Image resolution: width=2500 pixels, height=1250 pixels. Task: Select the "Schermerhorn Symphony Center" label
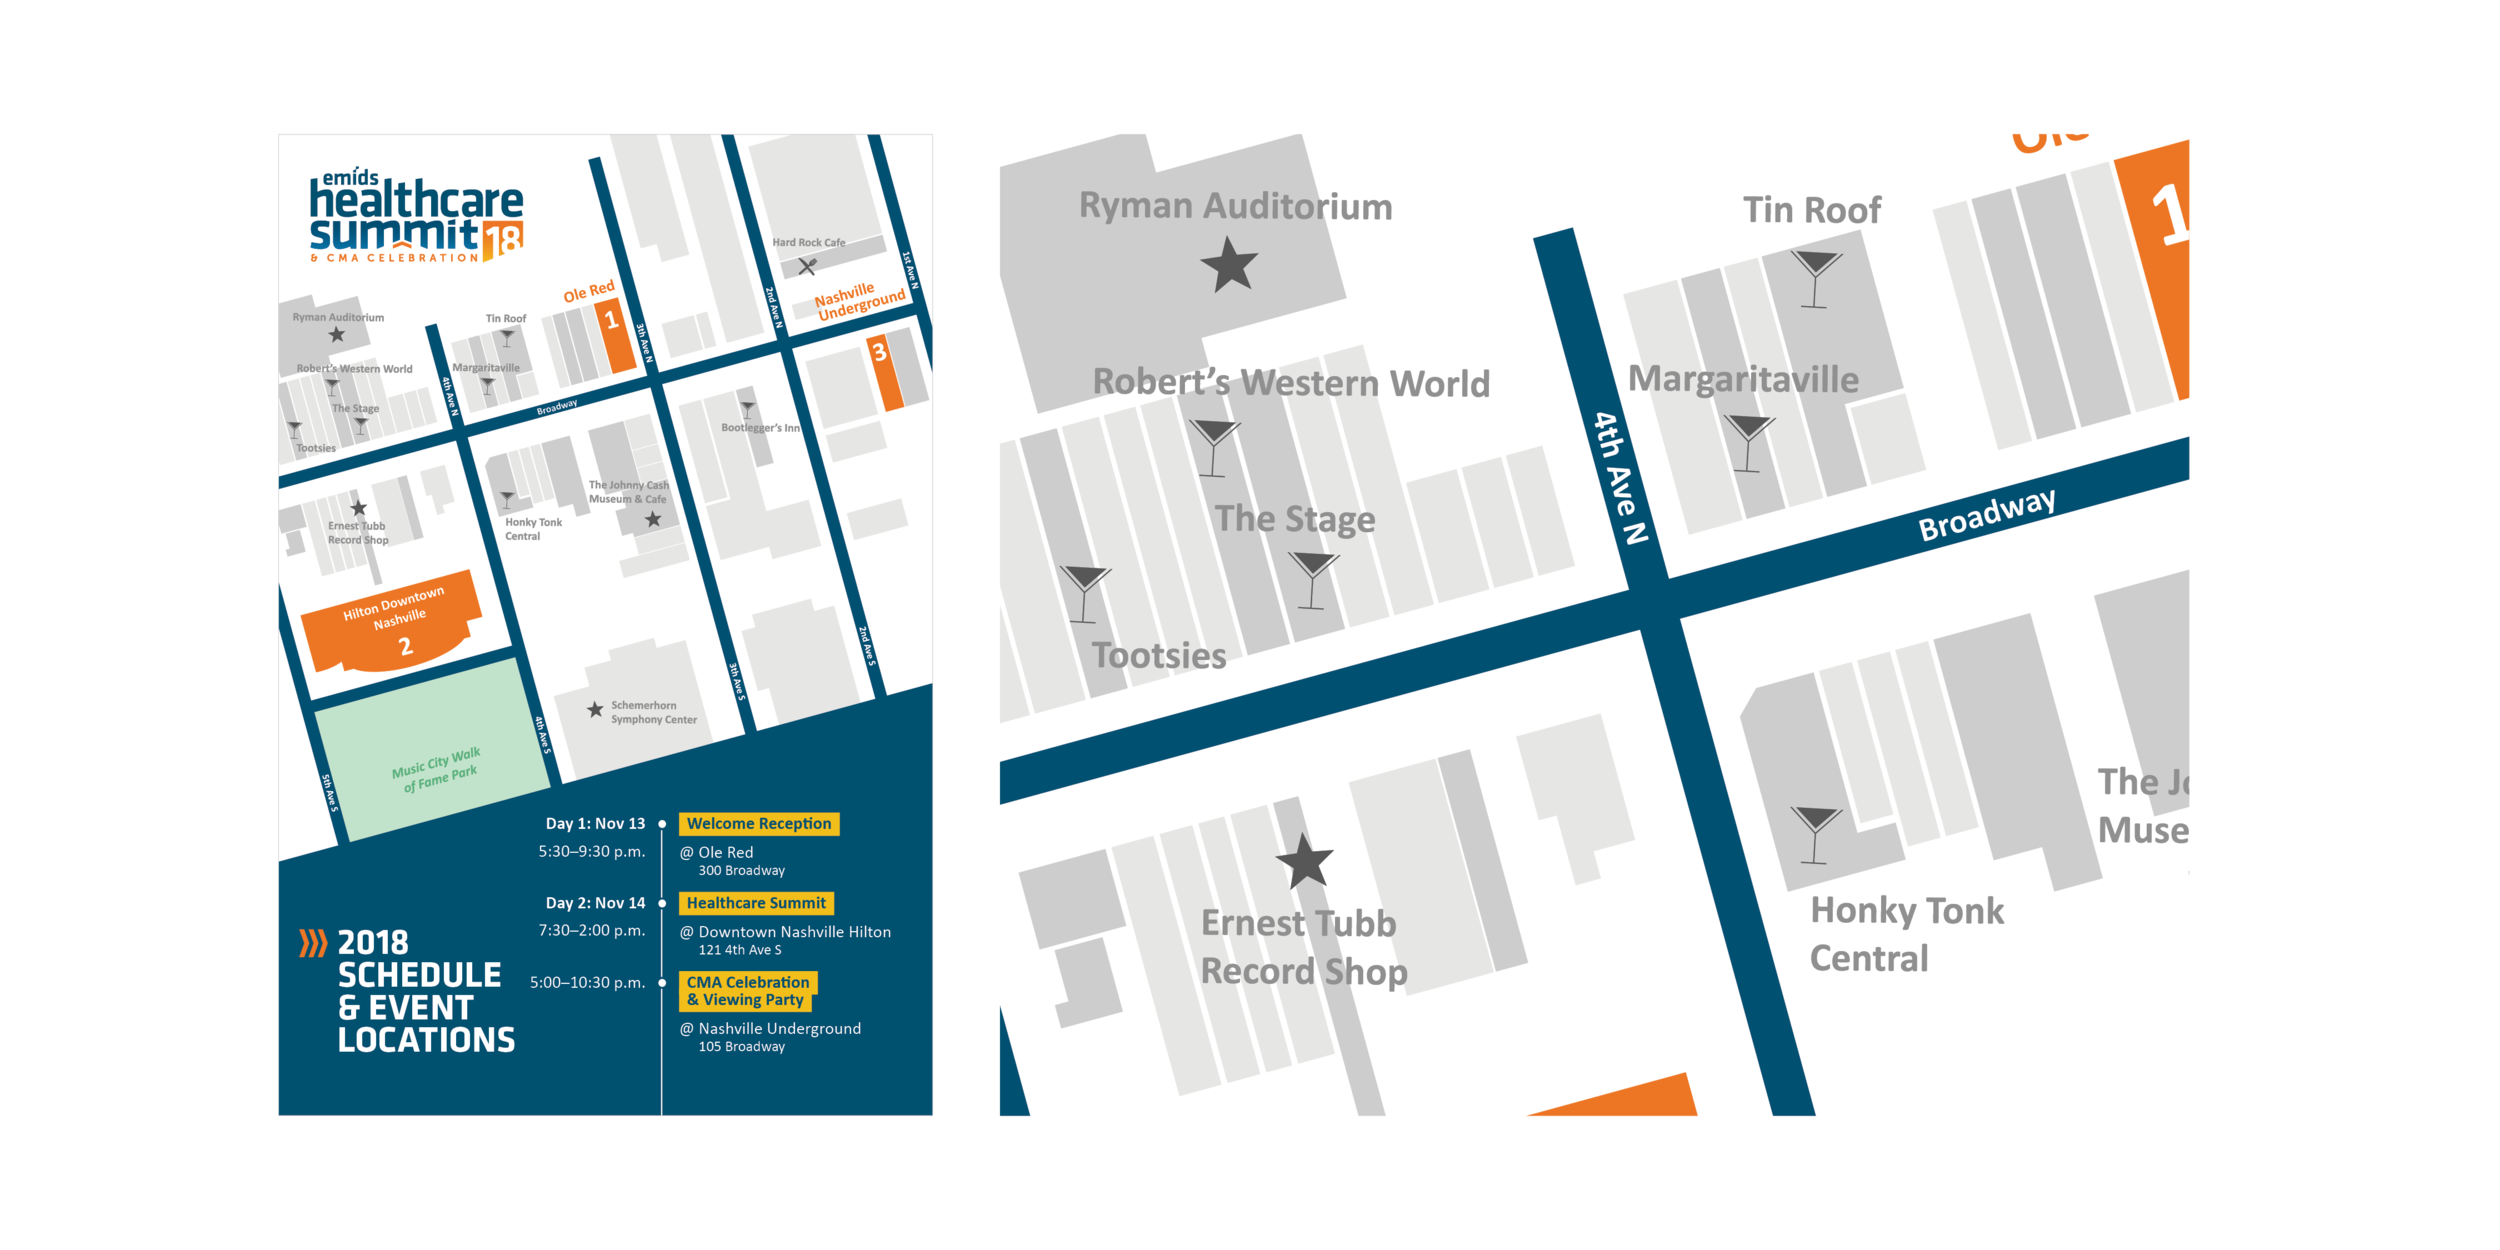654,712
